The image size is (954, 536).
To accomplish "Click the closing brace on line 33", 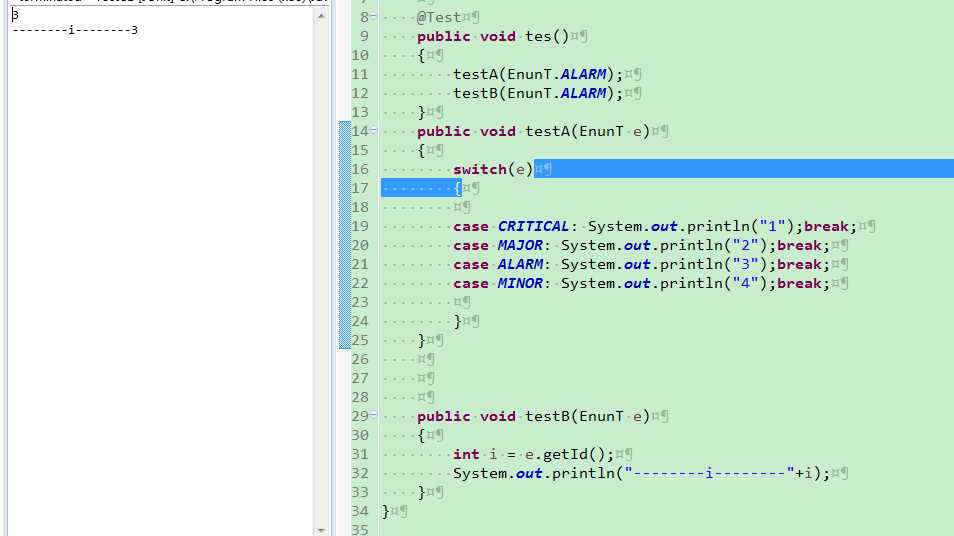I will [421, 492].
